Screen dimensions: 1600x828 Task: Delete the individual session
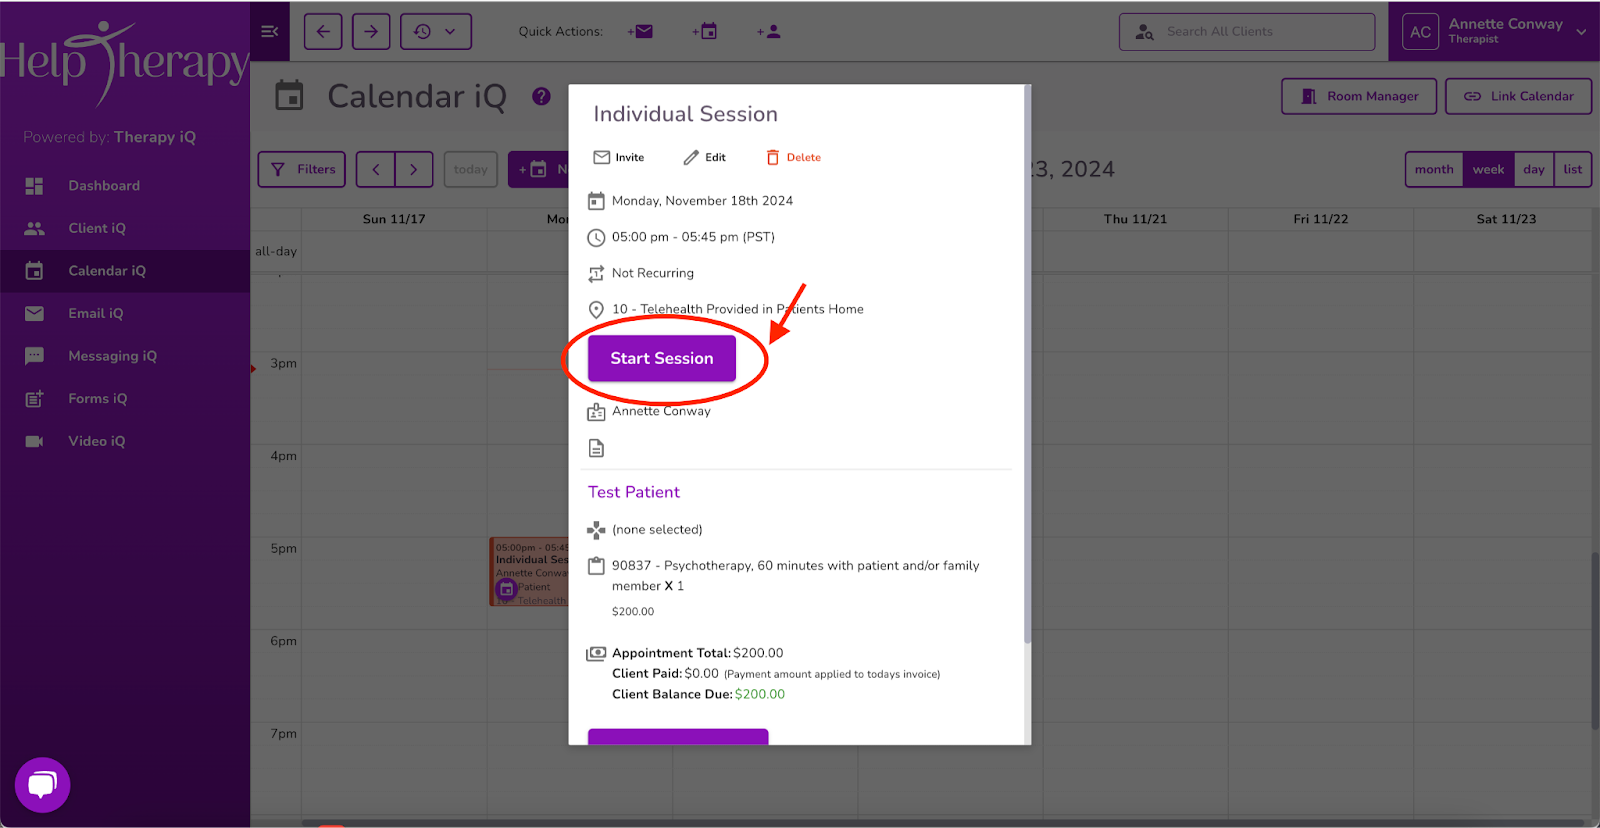pos(793,157)
